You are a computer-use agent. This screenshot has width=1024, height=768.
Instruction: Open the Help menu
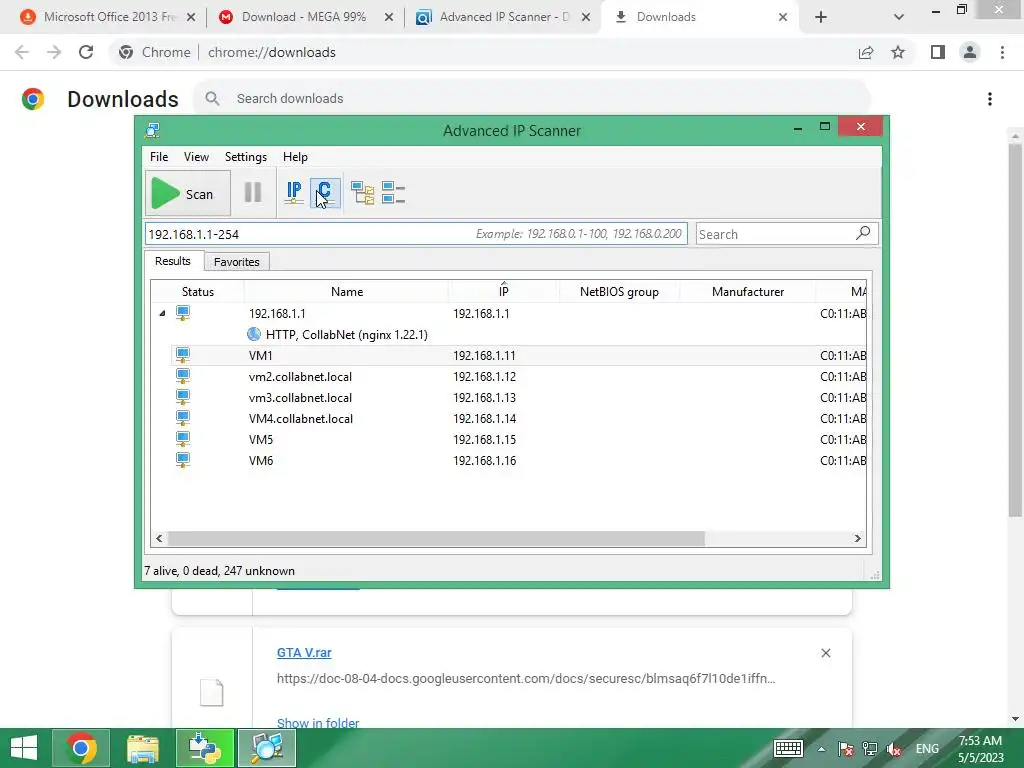click(x=295, y=157)
